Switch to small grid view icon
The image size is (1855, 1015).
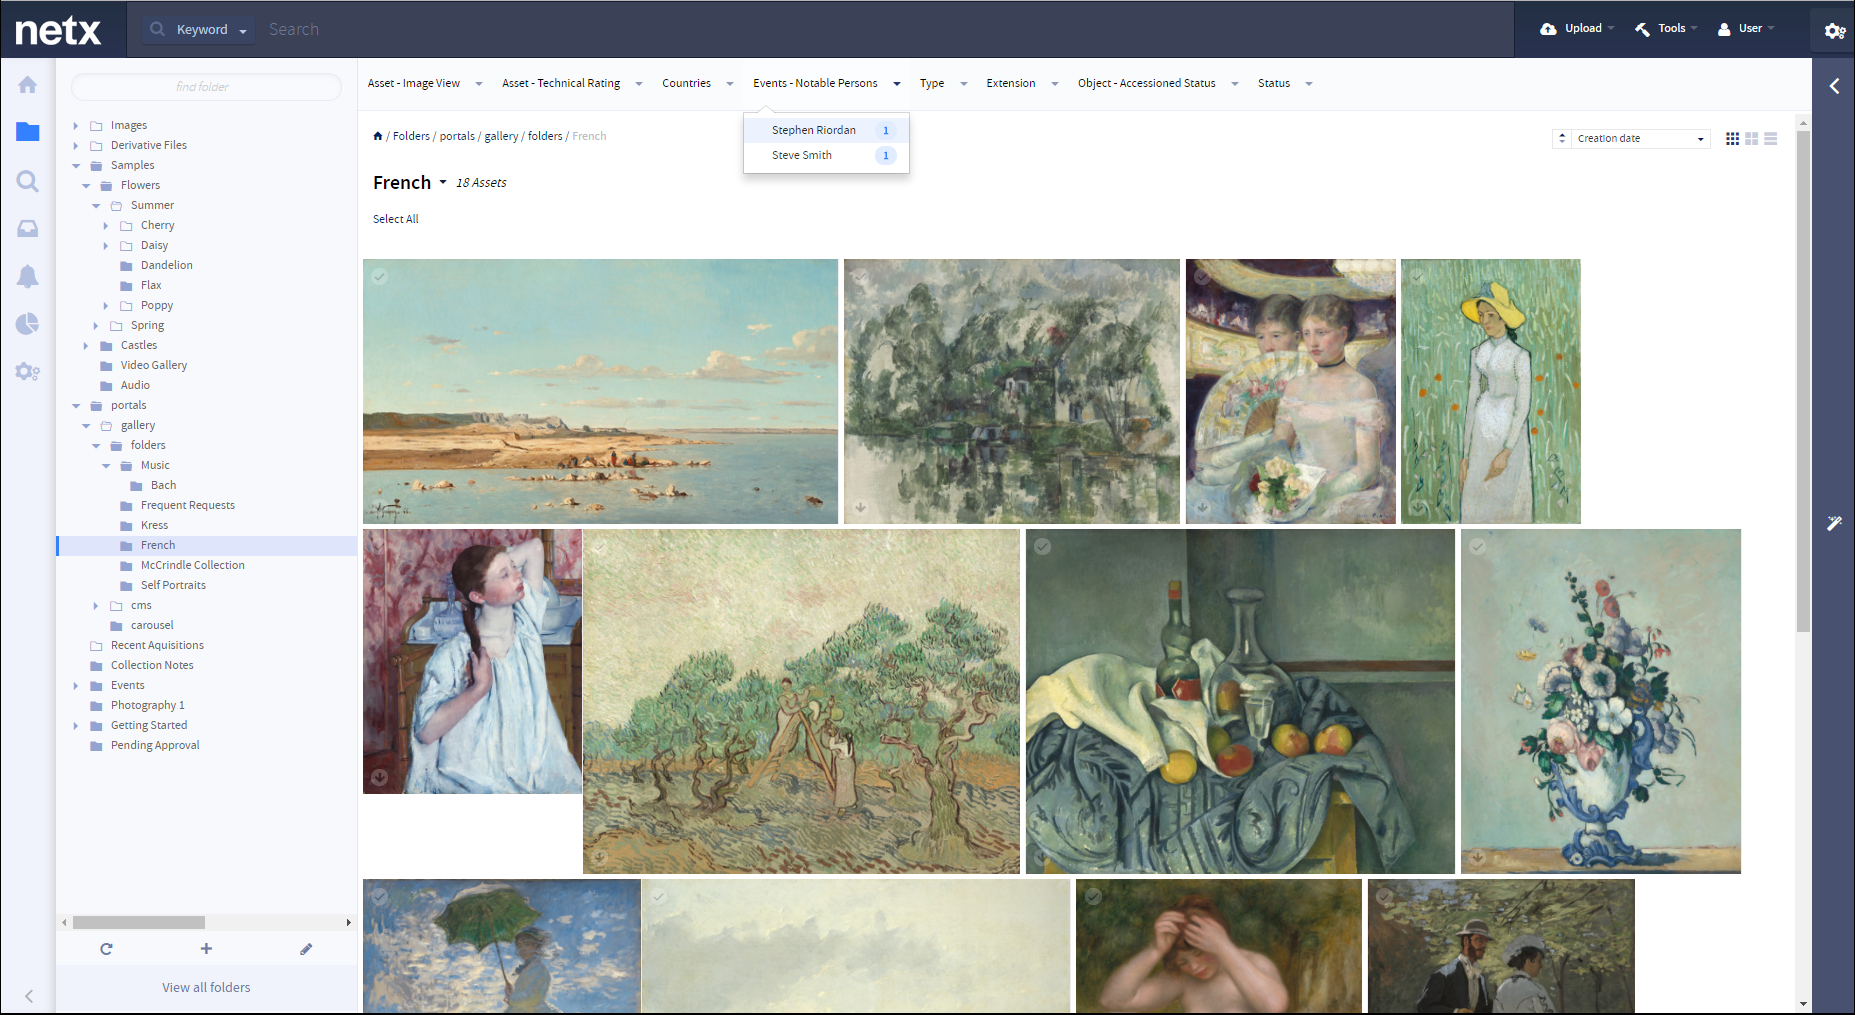[1733, 139]
